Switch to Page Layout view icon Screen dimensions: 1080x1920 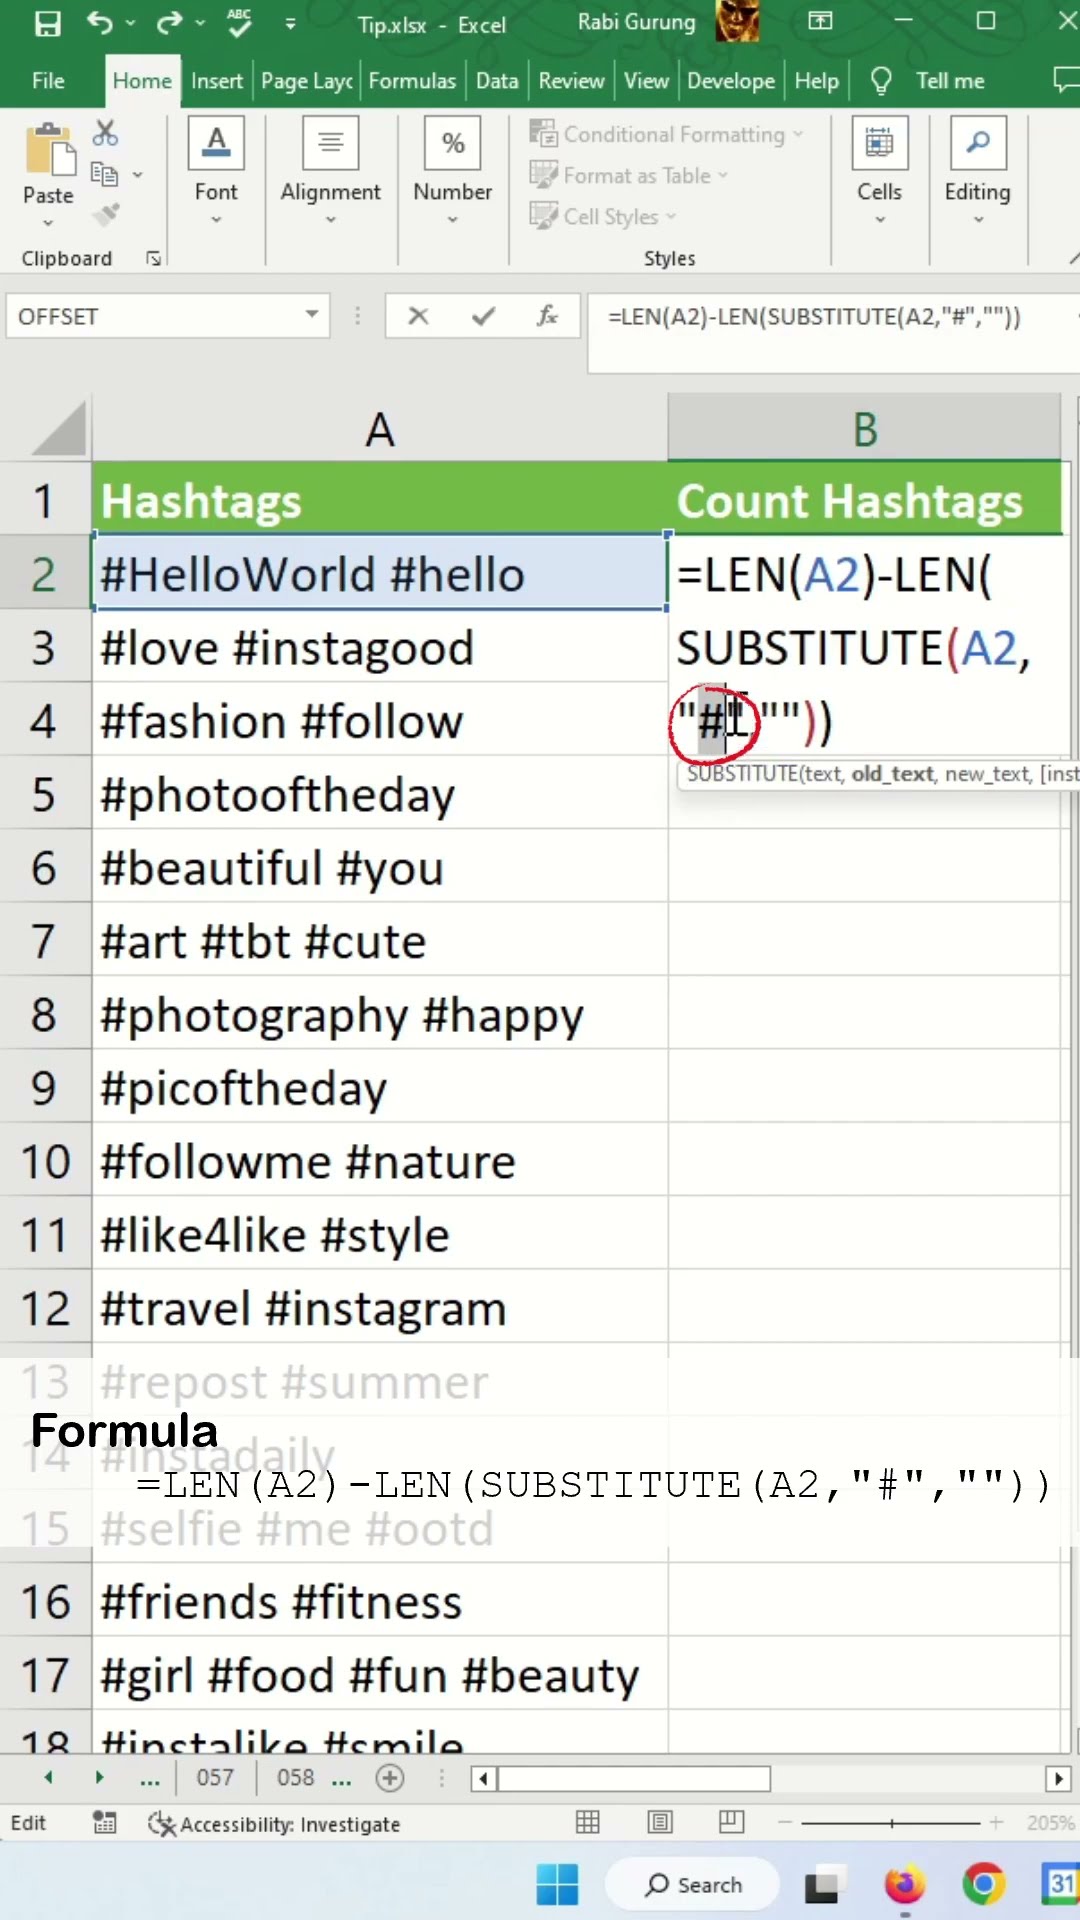[660, 1822]
